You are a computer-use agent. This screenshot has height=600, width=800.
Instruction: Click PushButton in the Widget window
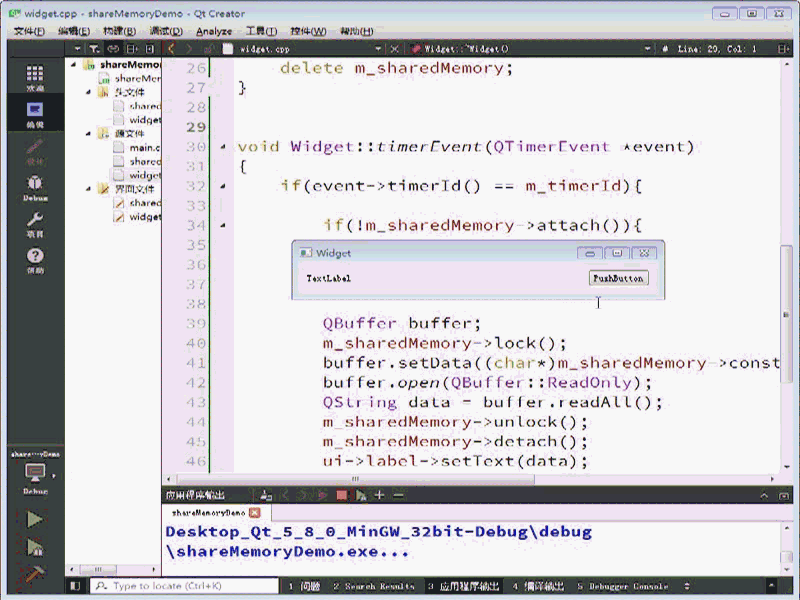coord(618,278)
